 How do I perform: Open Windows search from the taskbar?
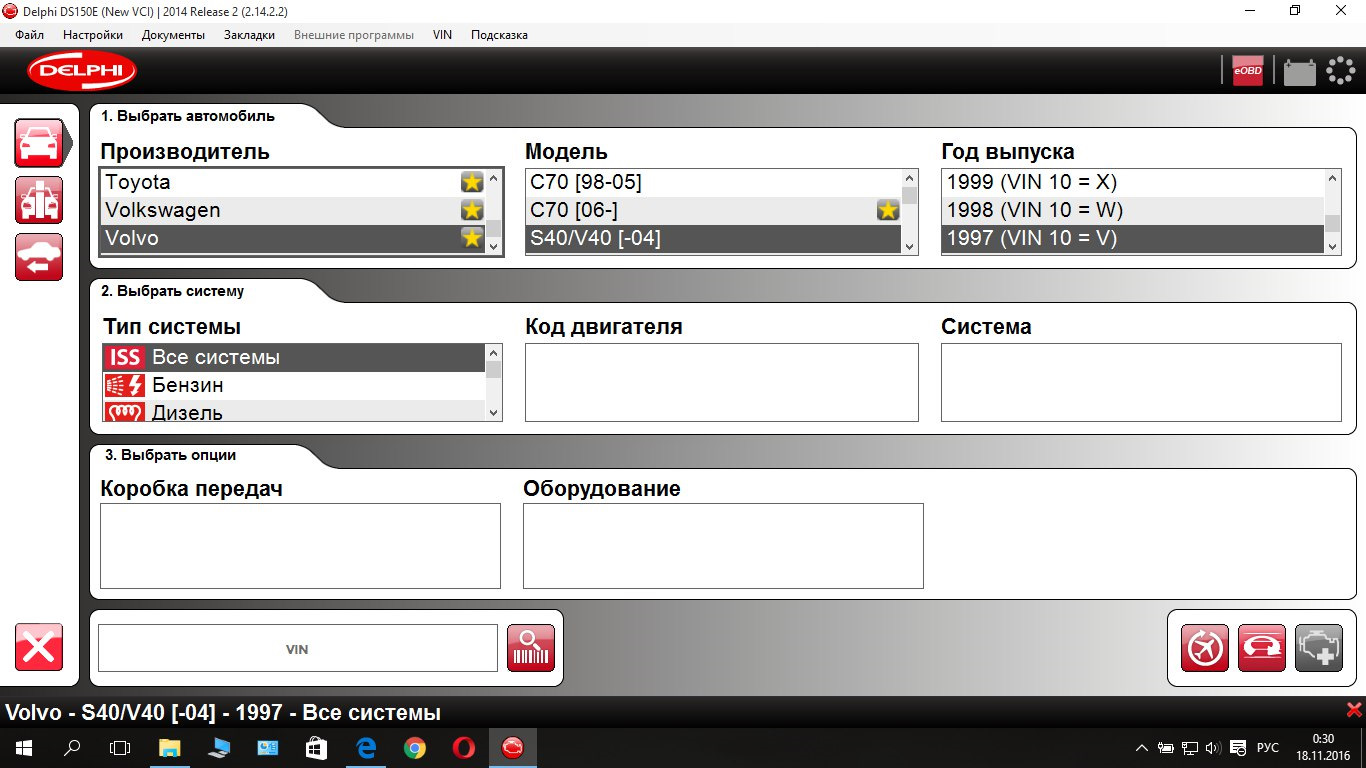[72, 747]
